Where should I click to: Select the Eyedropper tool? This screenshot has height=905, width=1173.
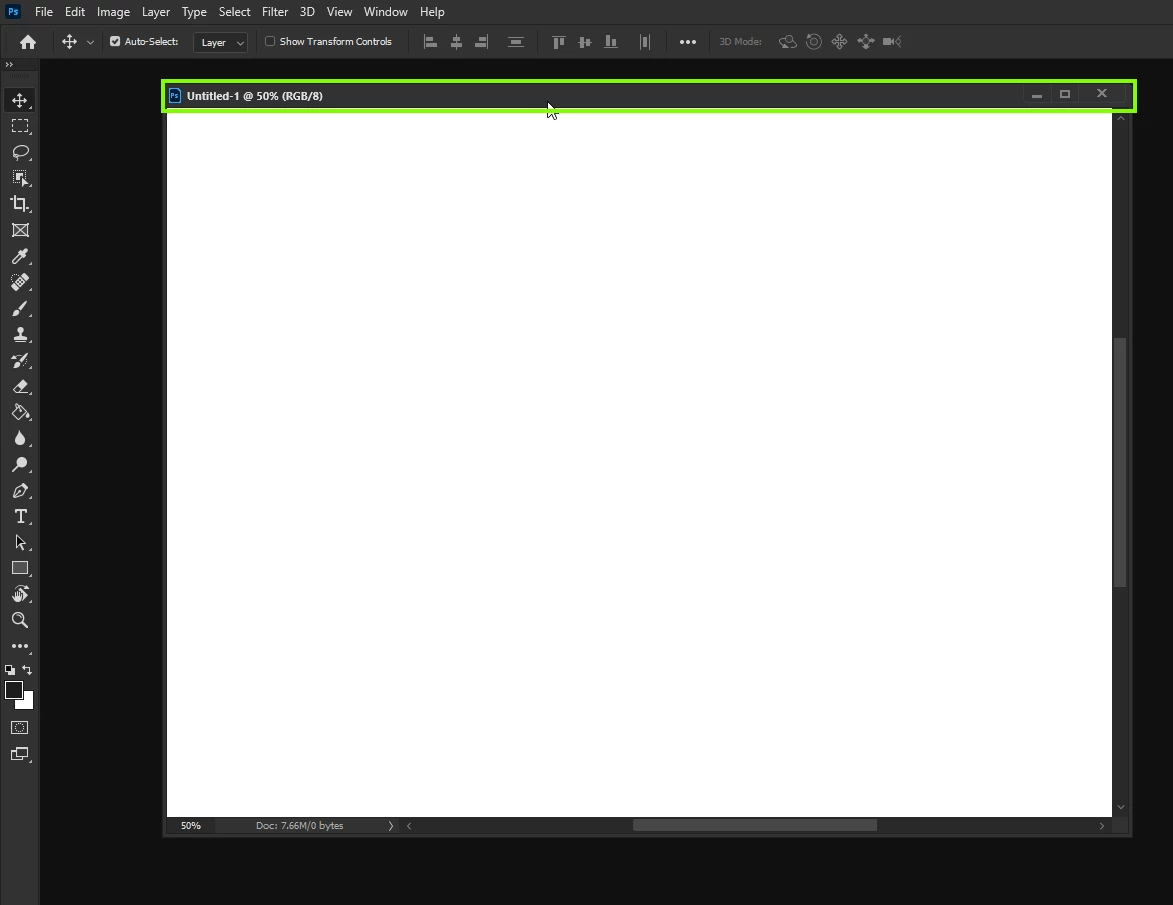20,257
